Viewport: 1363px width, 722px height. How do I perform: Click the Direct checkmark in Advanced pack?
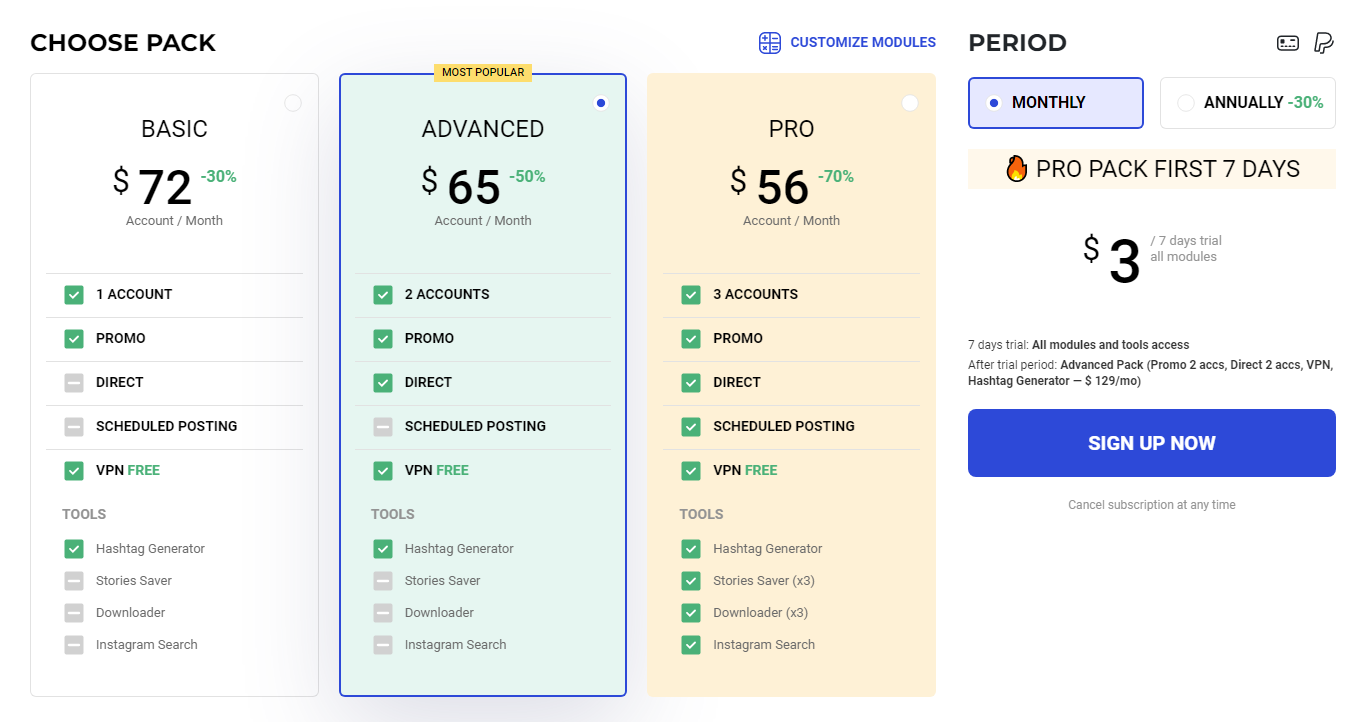383,382
